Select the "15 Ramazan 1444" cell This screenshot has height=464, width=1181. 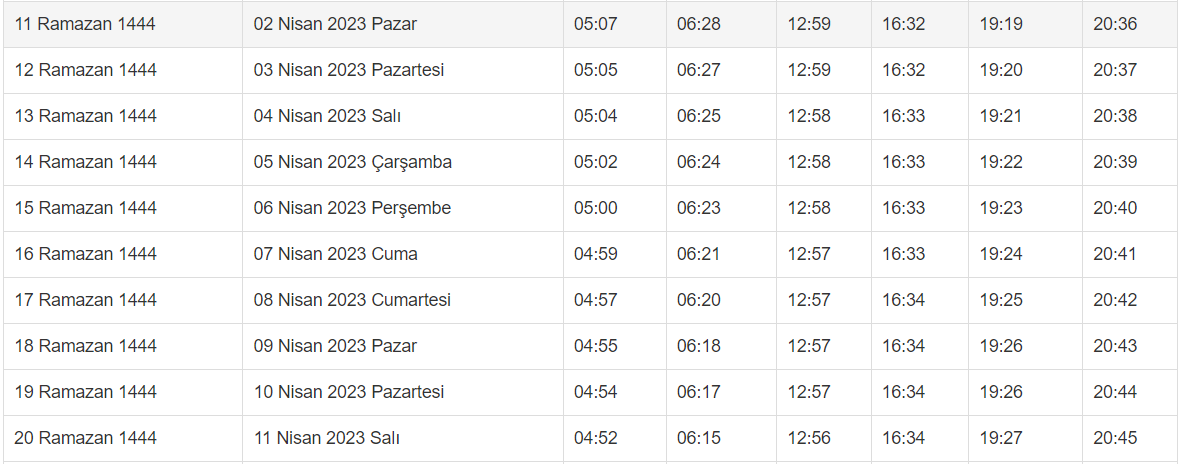85,208
